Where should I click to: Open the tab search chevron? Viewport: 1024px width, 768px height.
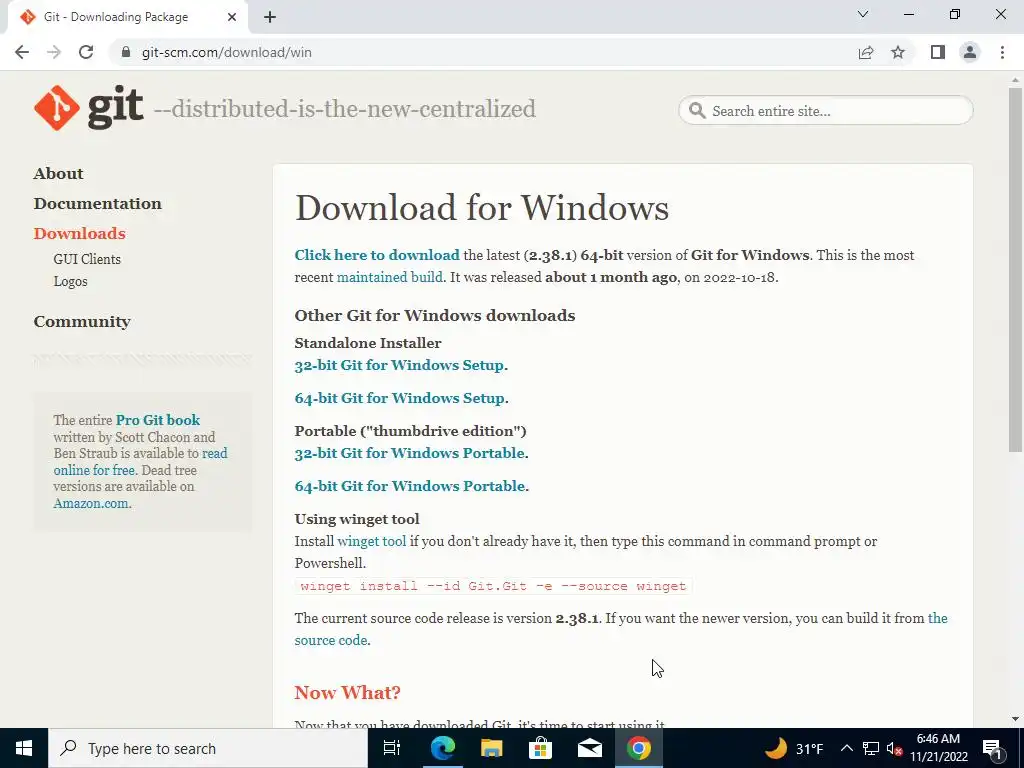[x=863, y=14]
